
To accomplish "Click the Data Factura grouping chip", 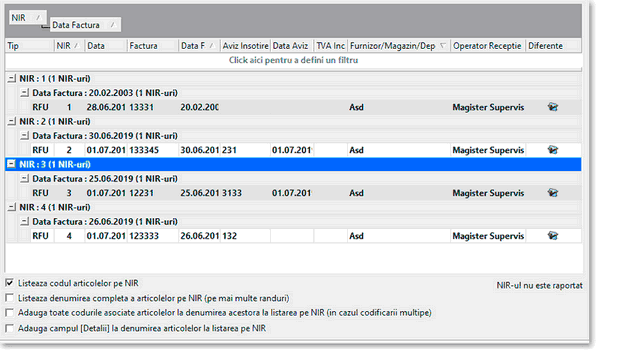I will [85, 25].
